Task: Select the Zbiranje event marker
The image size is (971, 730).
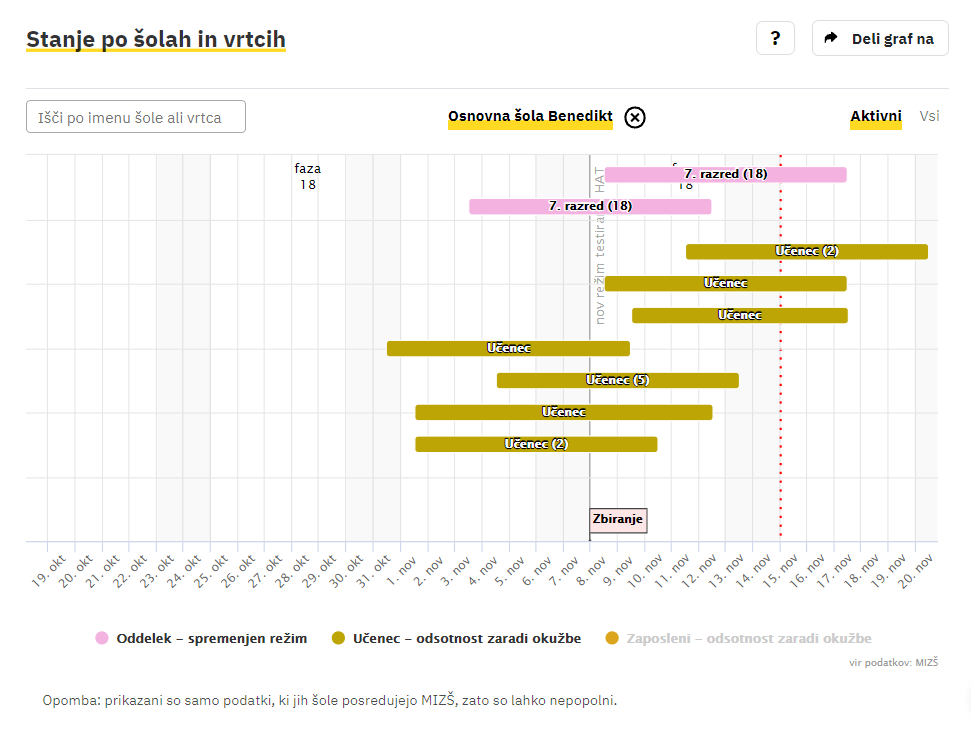Action: tap(618, 519)
